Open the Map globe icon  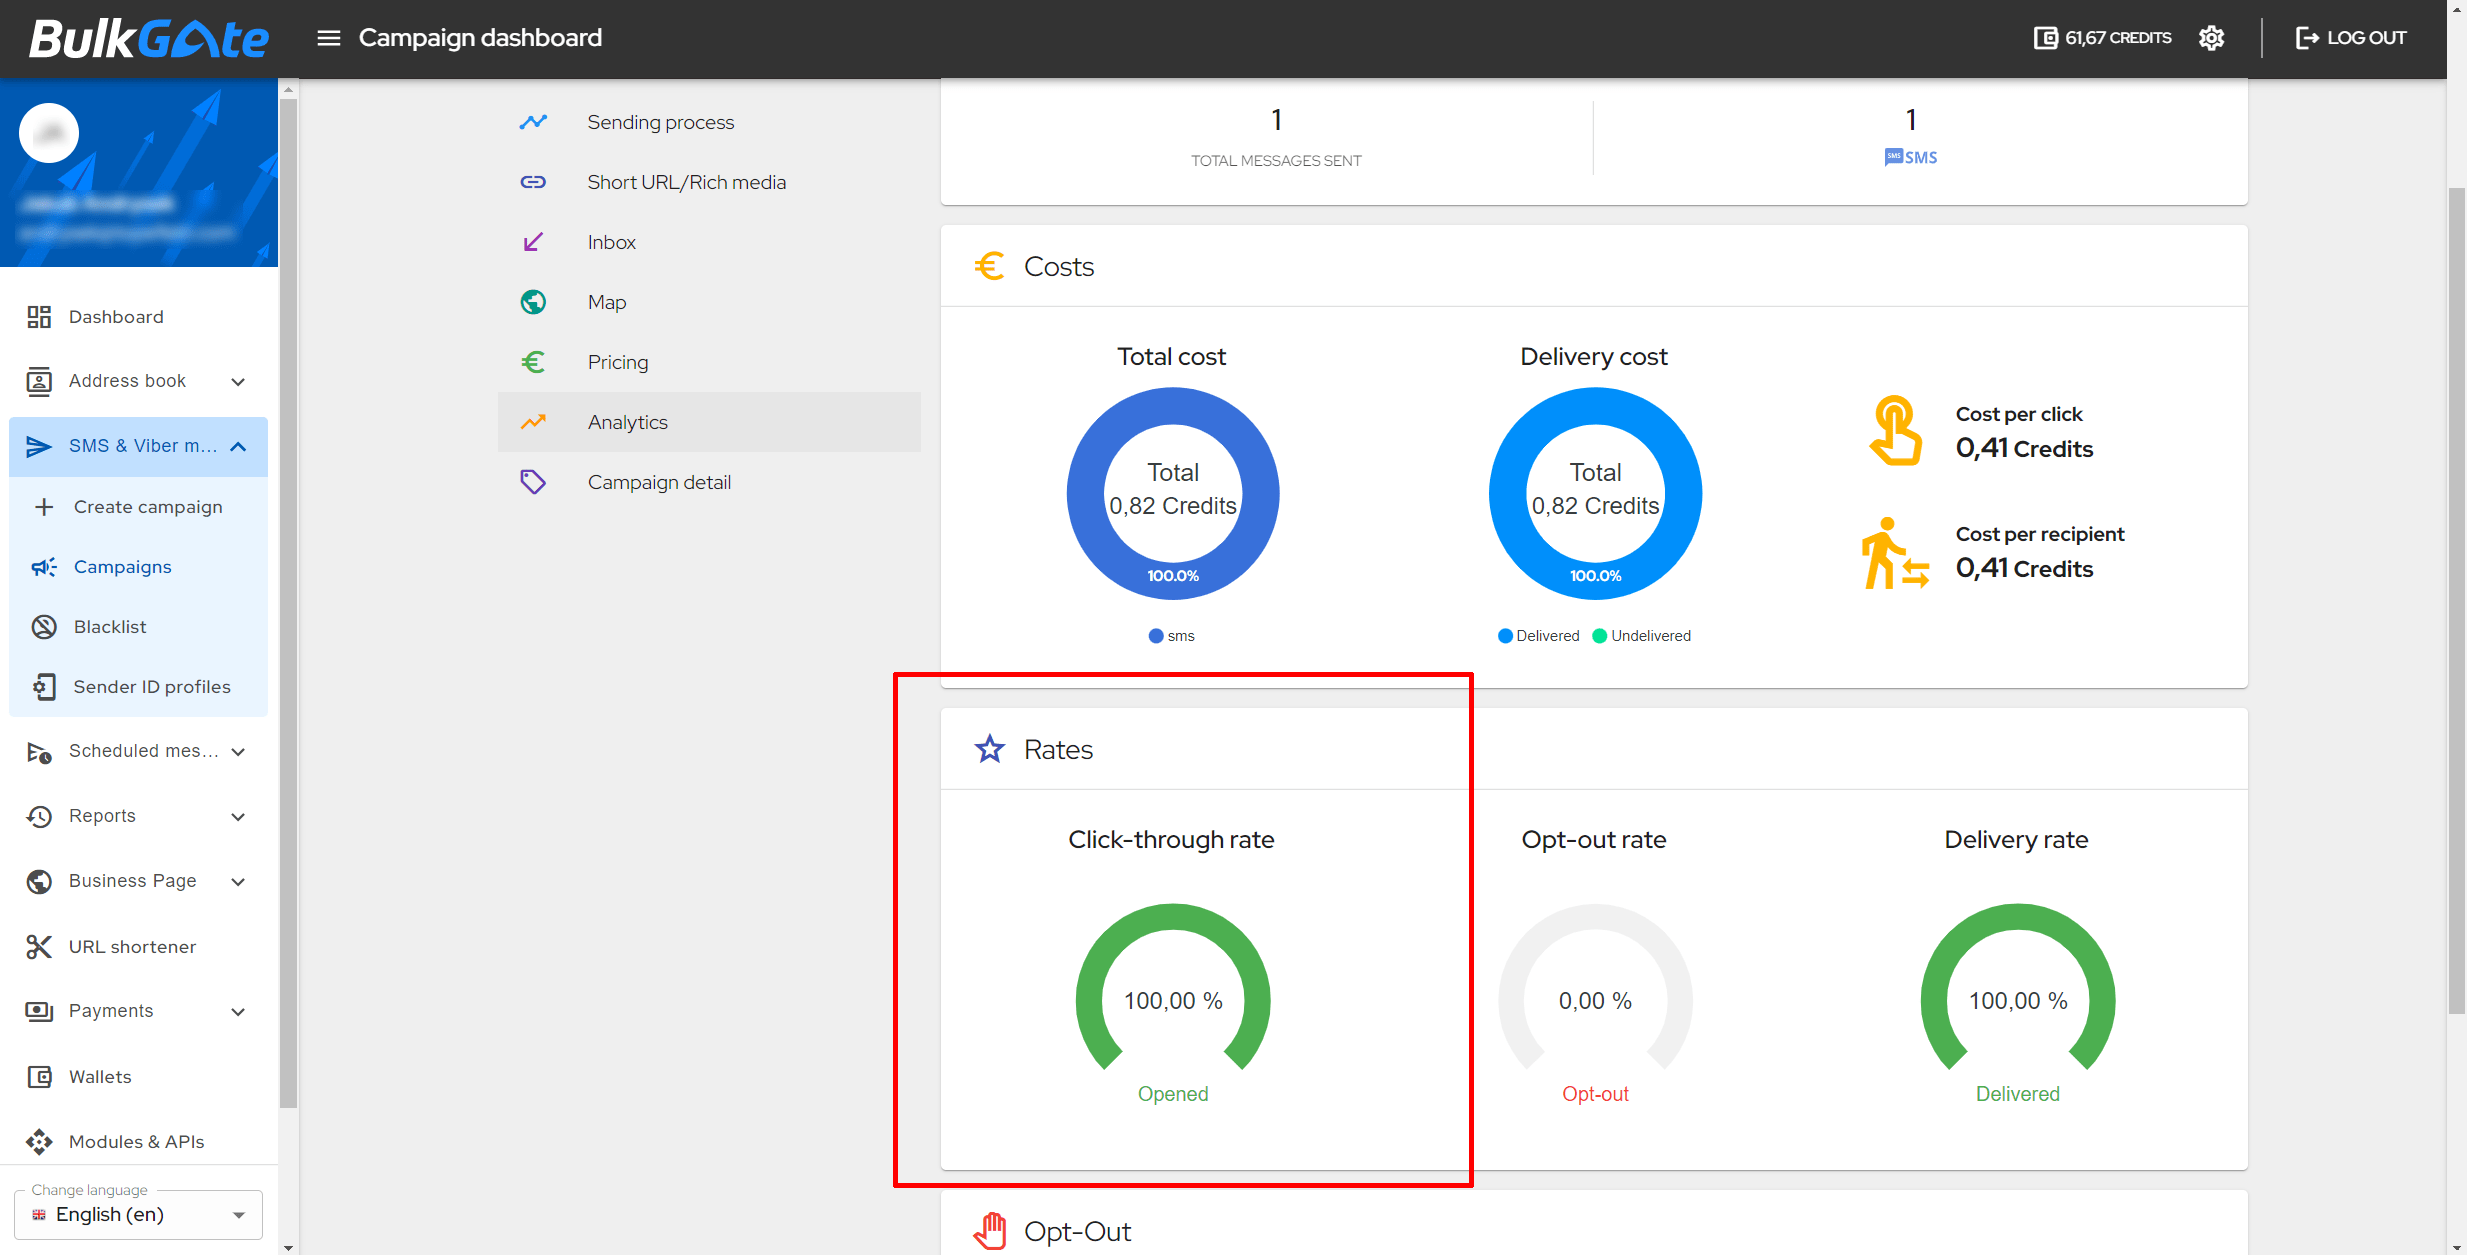pos(533,302)
